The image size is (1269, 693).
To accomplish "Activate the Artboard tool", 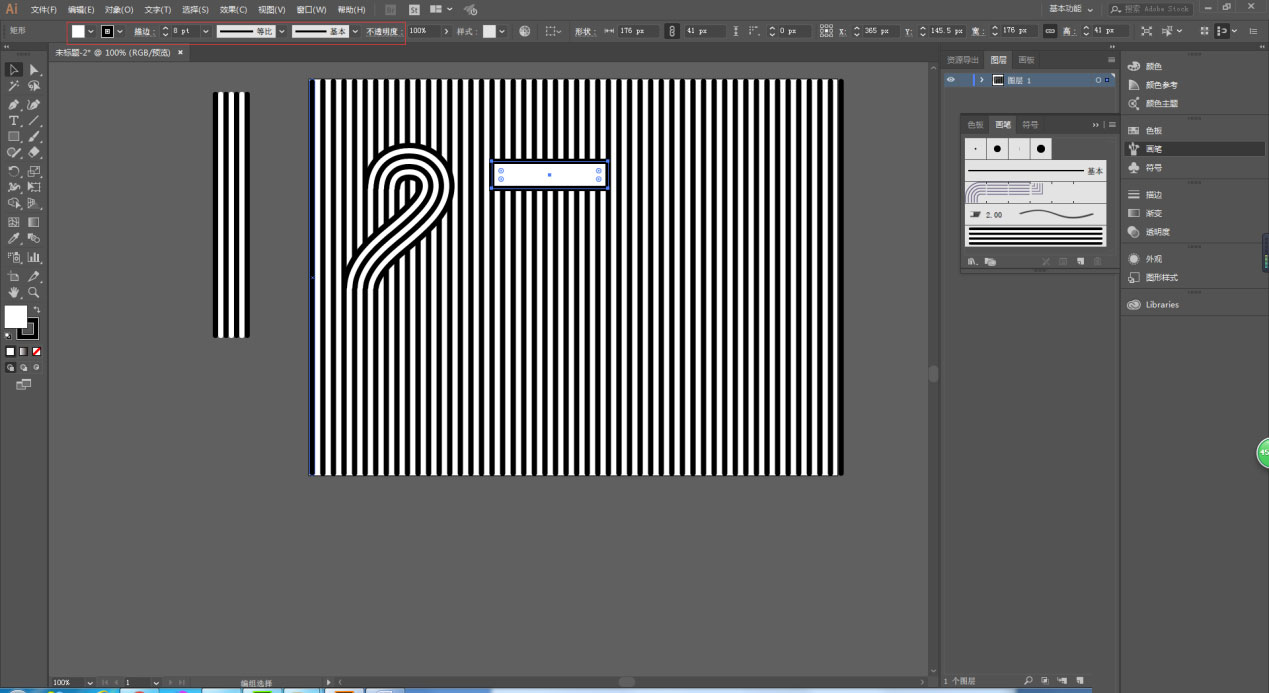I will 14,276.
